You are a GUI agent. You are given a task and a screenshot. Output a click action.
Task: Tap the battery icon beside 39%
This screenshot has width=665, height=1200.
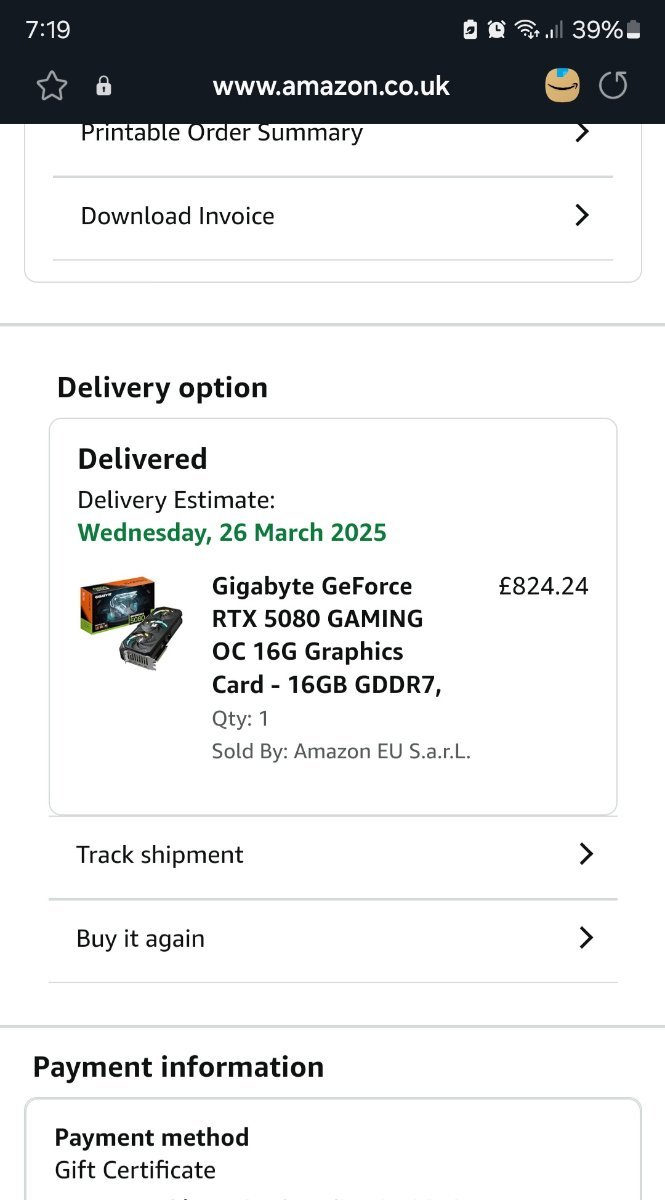[633, 30]
